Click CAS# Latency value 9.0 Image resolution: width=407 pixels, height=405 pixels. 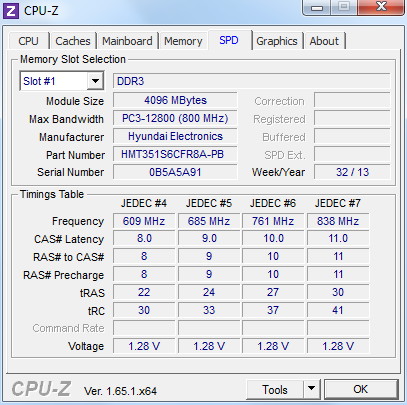point(209,239)
